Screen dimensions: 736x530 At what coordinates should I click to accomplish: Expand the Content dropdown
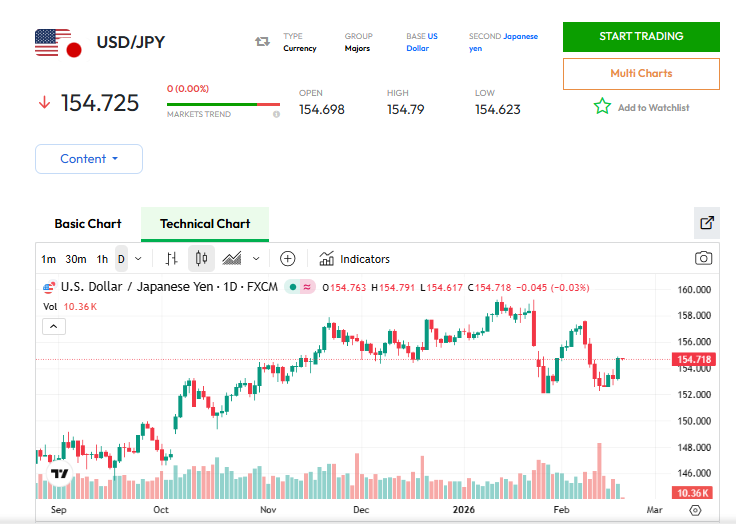click(x=89, y=159)
